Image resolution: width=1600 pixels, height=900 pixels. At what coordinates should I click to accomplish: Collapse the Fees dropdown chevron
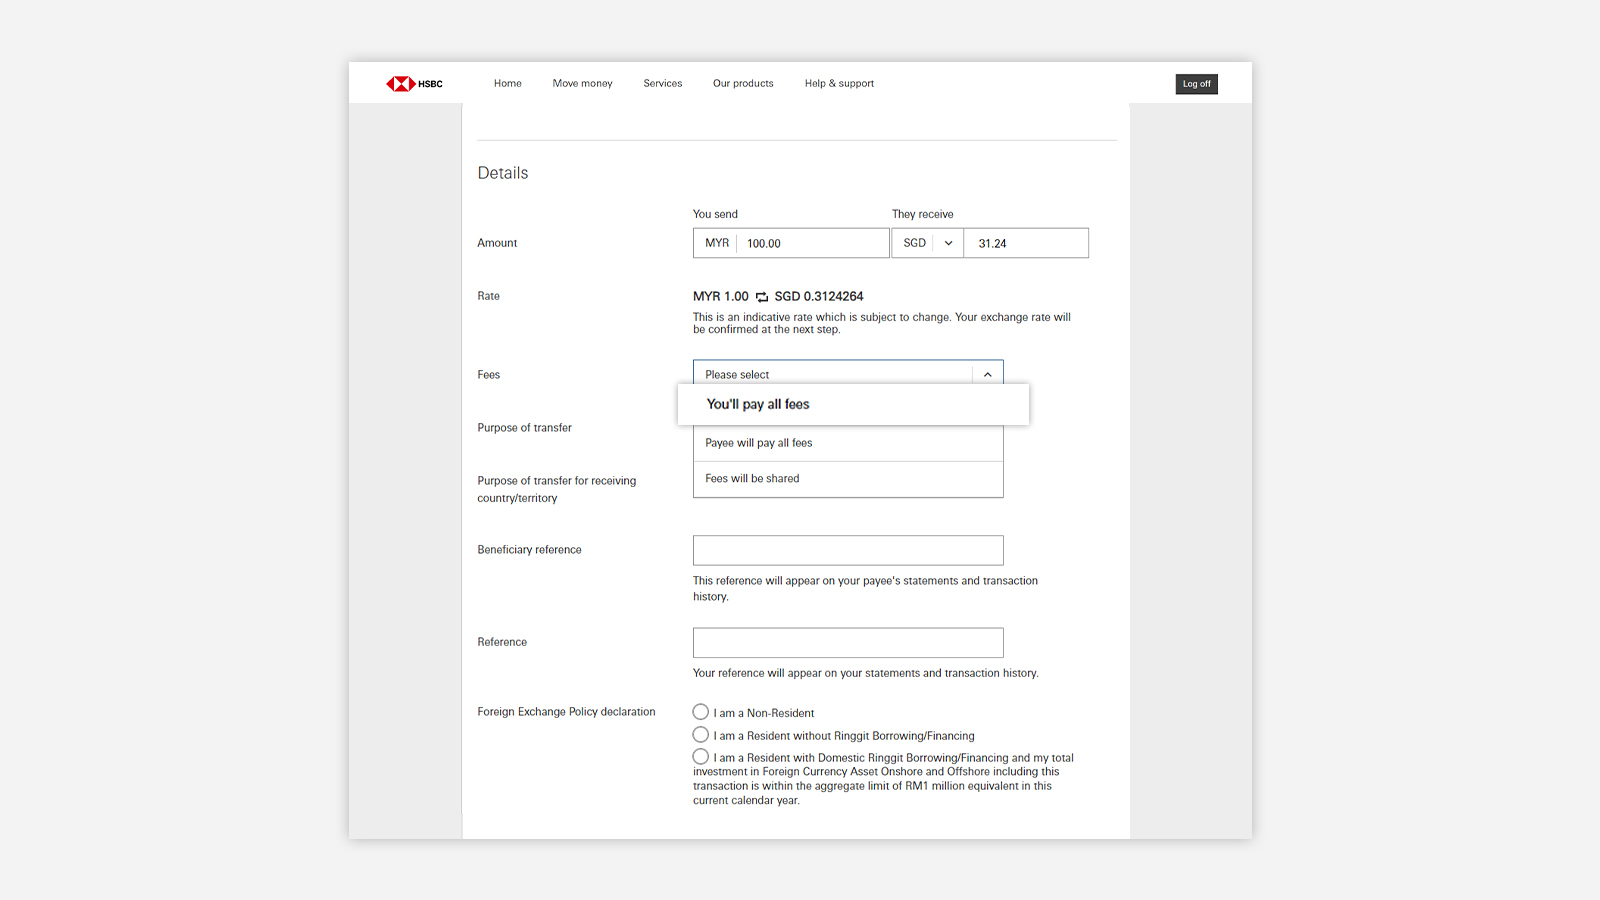pyautogui.click(x=987, y=374)
